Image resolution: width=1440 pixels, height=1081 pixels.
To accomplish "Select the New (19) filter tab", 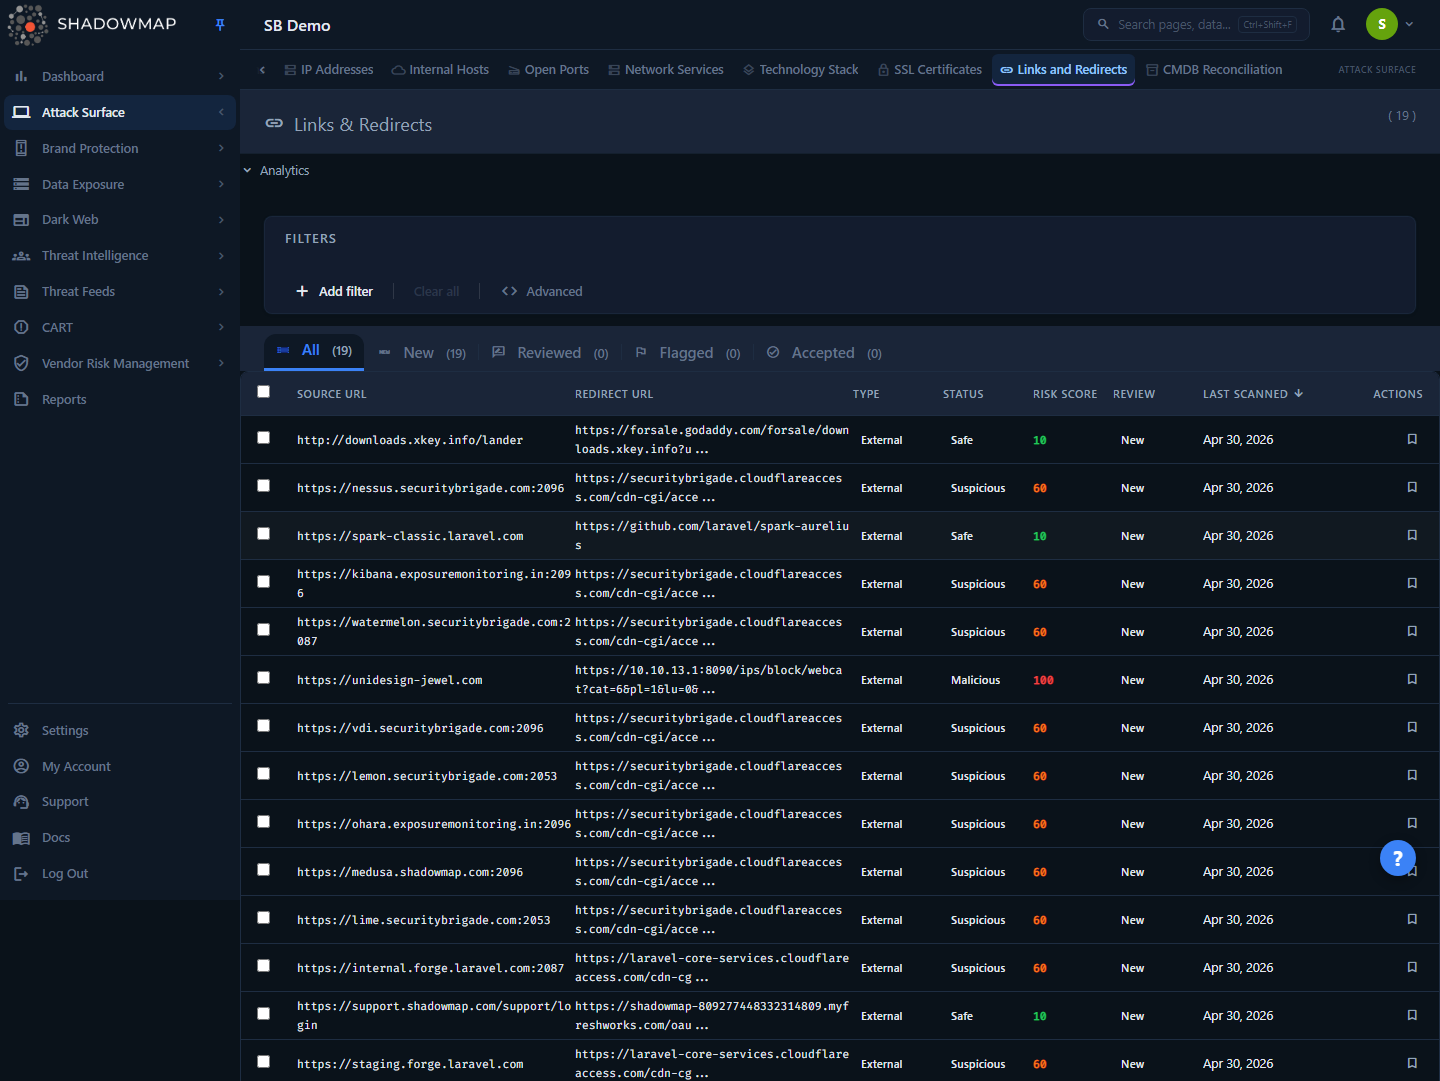I will click(422, 353).
